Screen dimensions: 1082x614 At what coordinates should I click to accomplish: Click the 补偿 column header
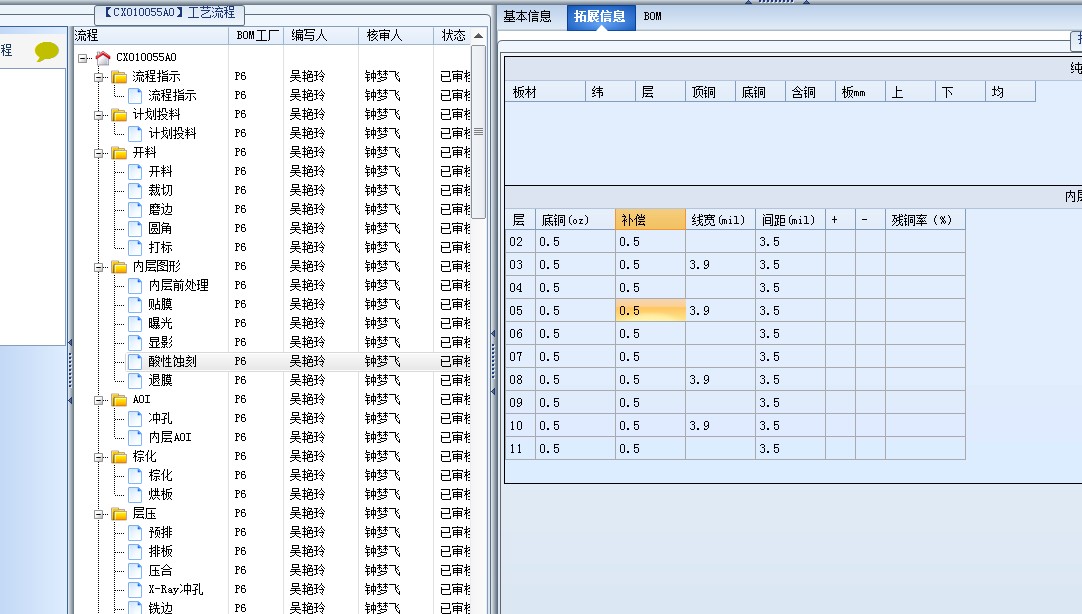click(x=650, y=220)
